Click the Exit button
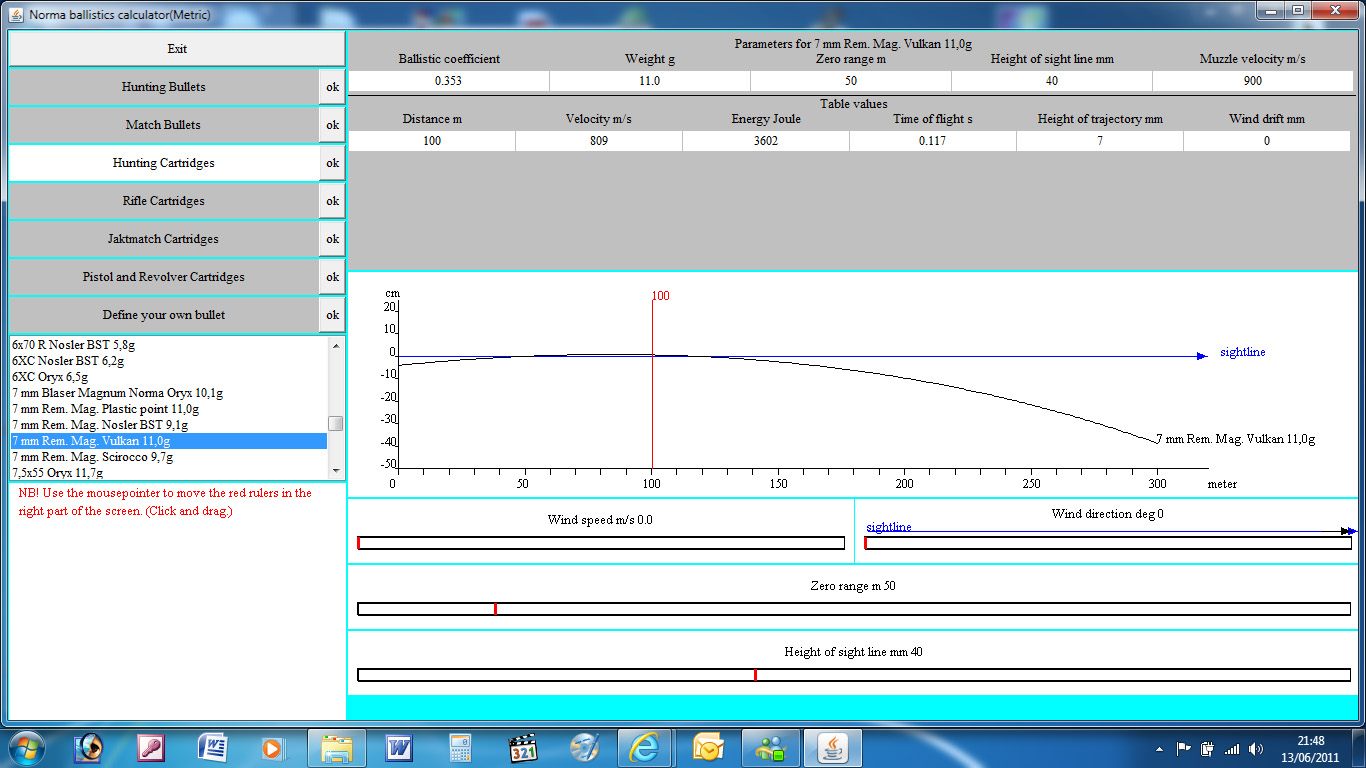The height and width of the screenshot is (768, 1366). point(177,49)
